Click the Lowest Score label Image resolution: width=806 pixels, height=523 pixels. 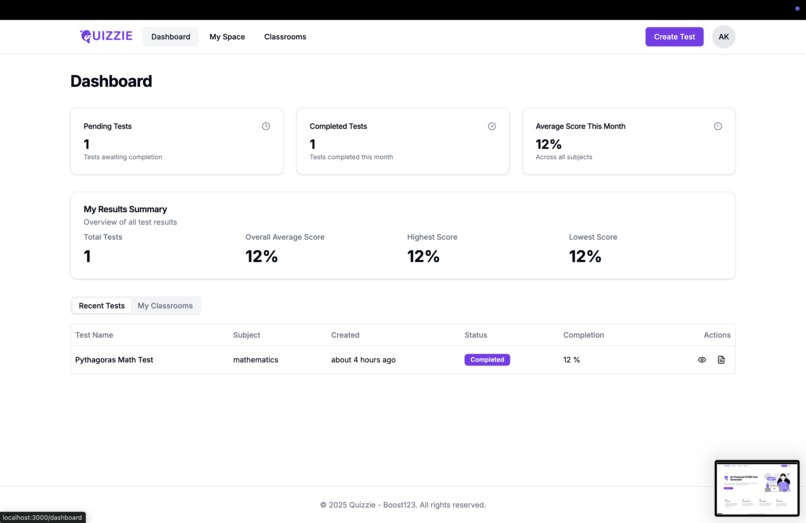tap(593, 237)
